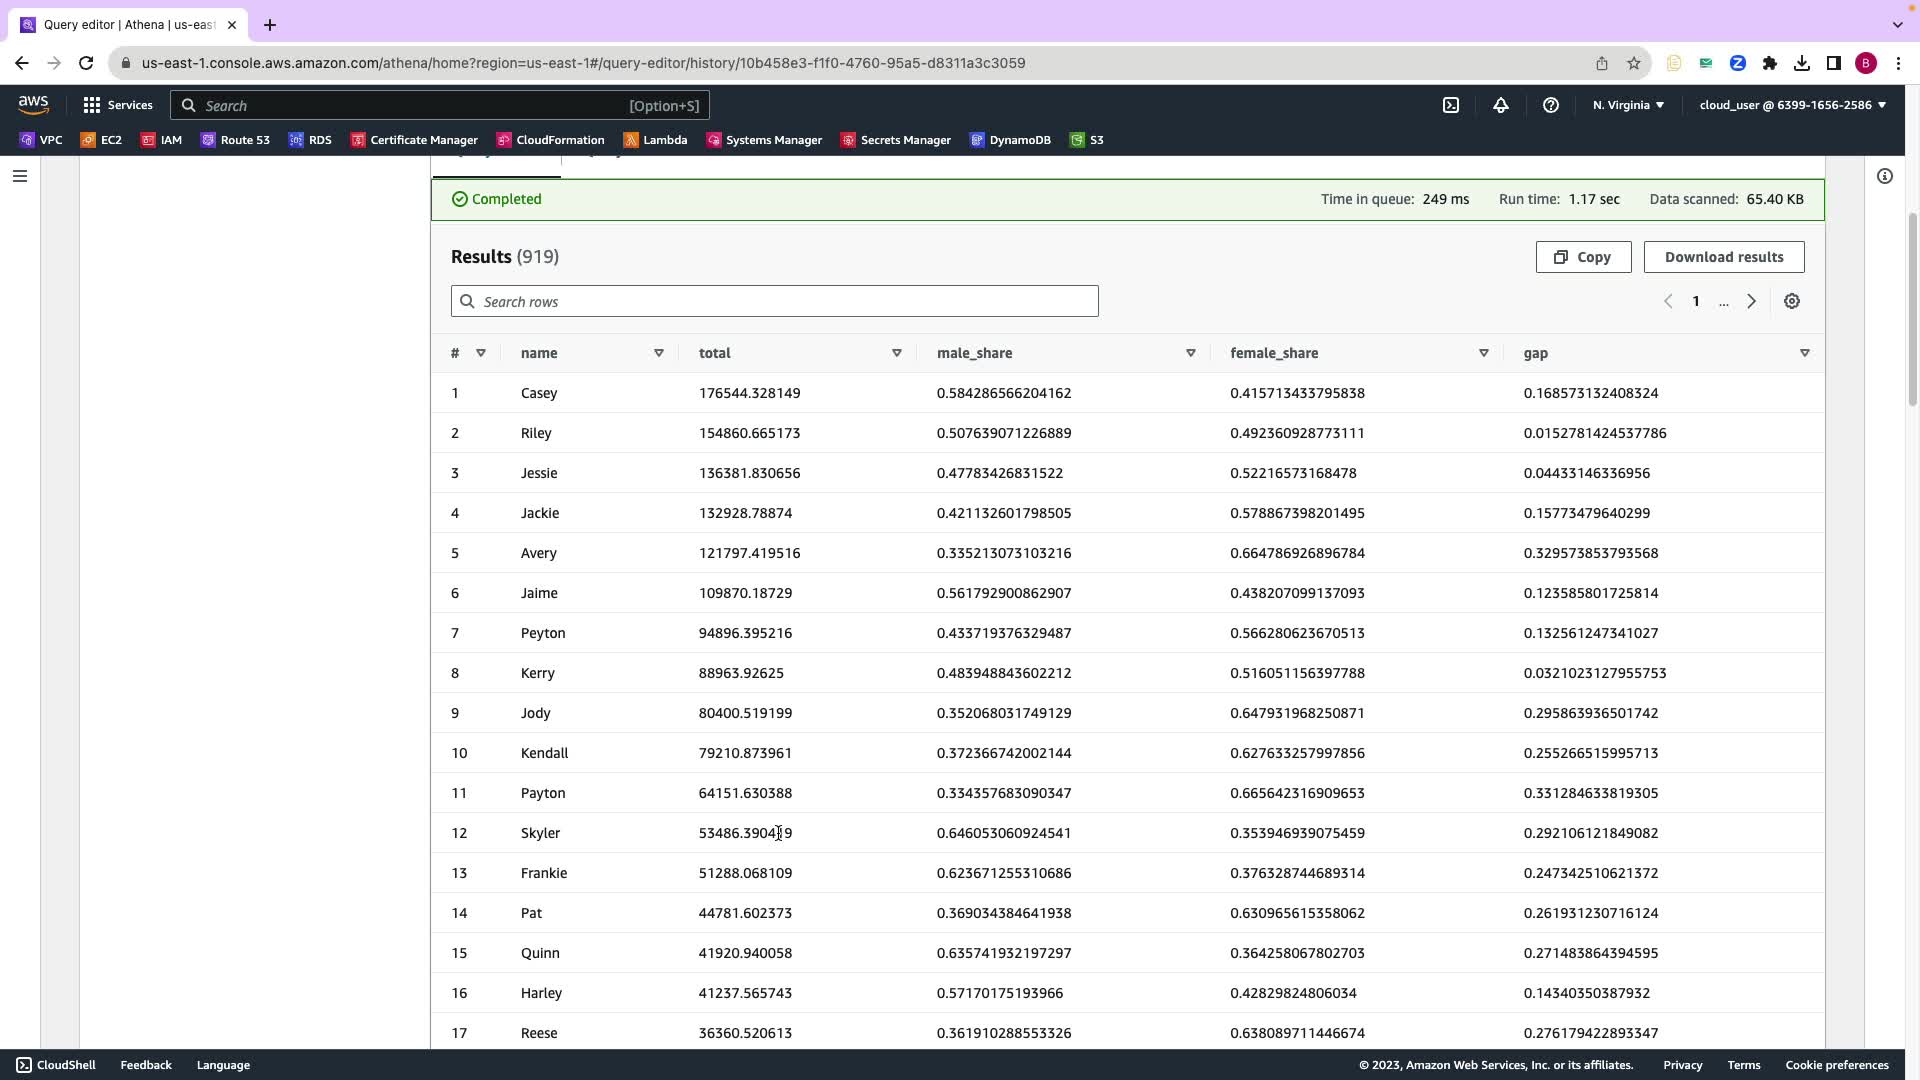
Task: Open AWS CloudShell terminal icon in header
Action: (1451, 105)
